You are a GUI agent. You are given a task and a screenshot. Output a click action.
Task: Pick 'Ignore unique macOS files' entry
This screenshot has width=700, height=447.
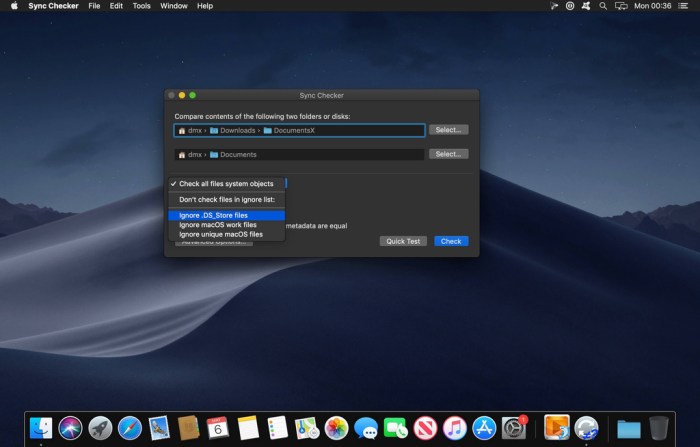(x=221, y=234)
